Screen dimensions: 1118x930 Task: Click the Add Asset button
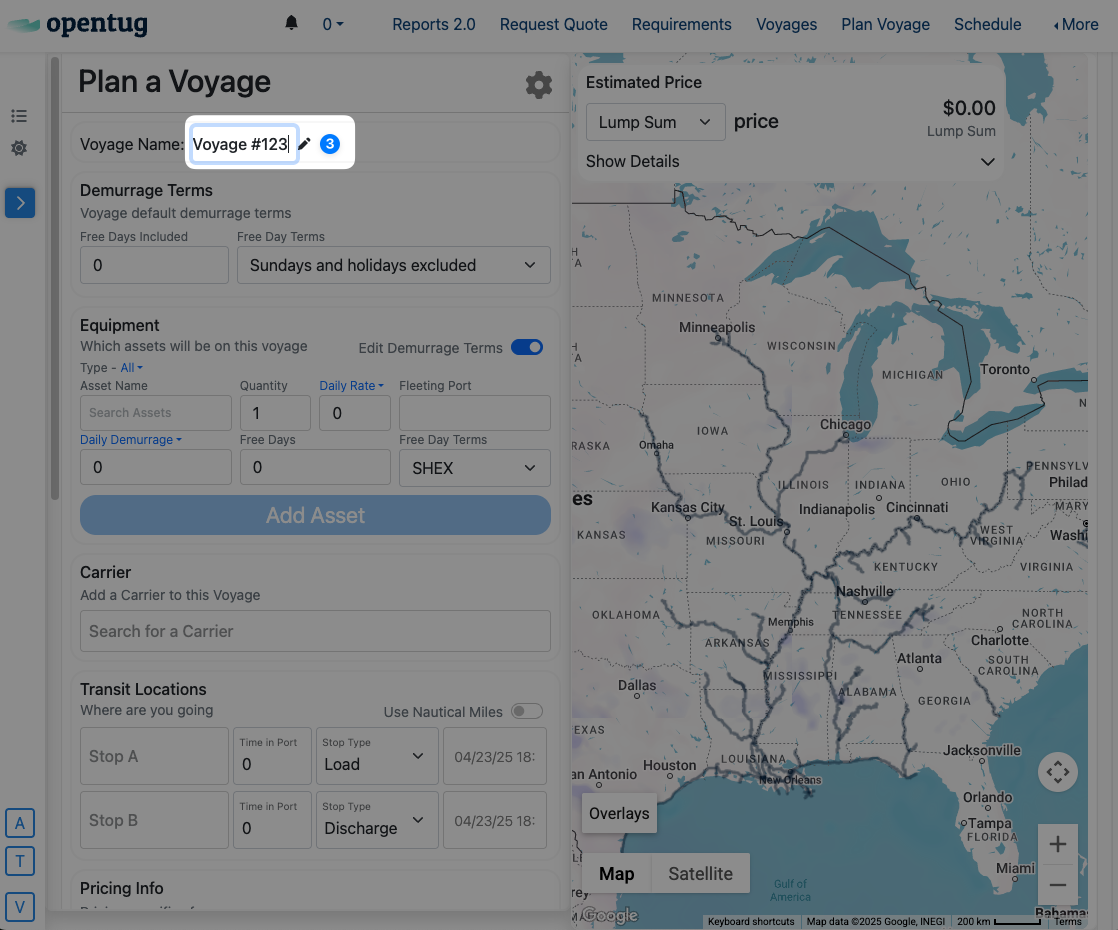(x=315, y=515)
